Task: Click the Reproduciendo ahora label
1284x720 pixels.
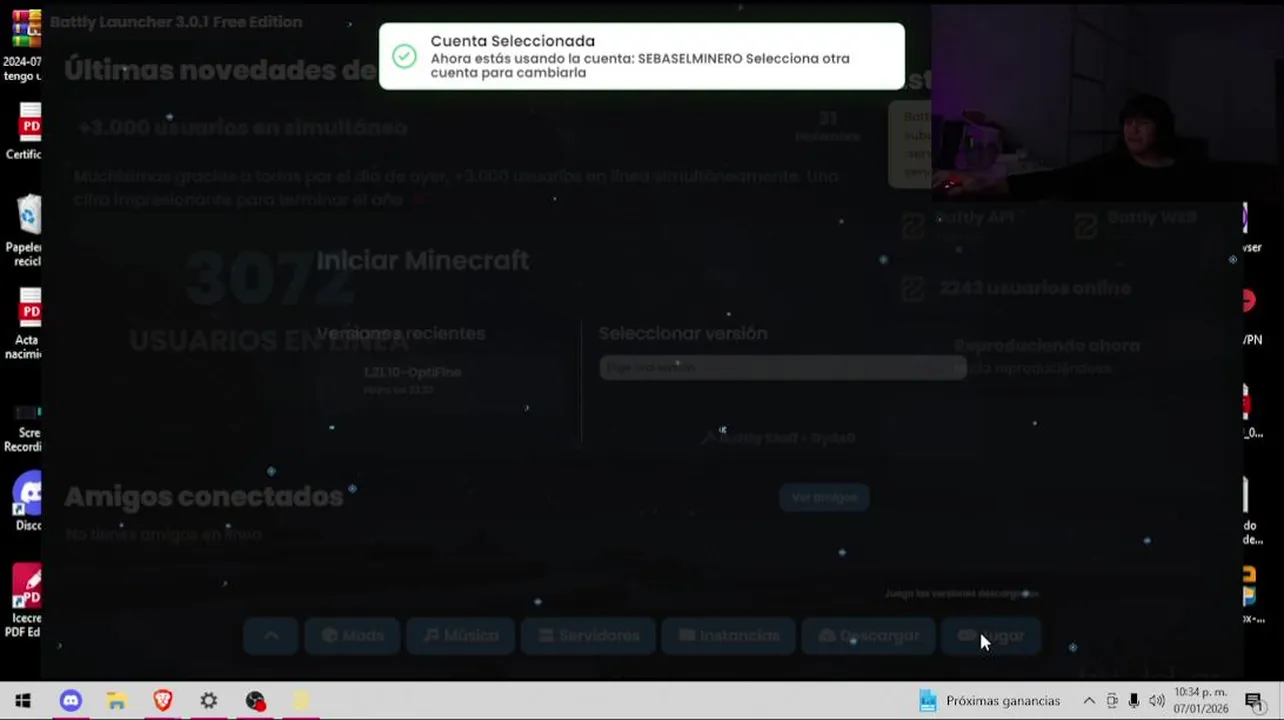Action: coord(1047,346)
